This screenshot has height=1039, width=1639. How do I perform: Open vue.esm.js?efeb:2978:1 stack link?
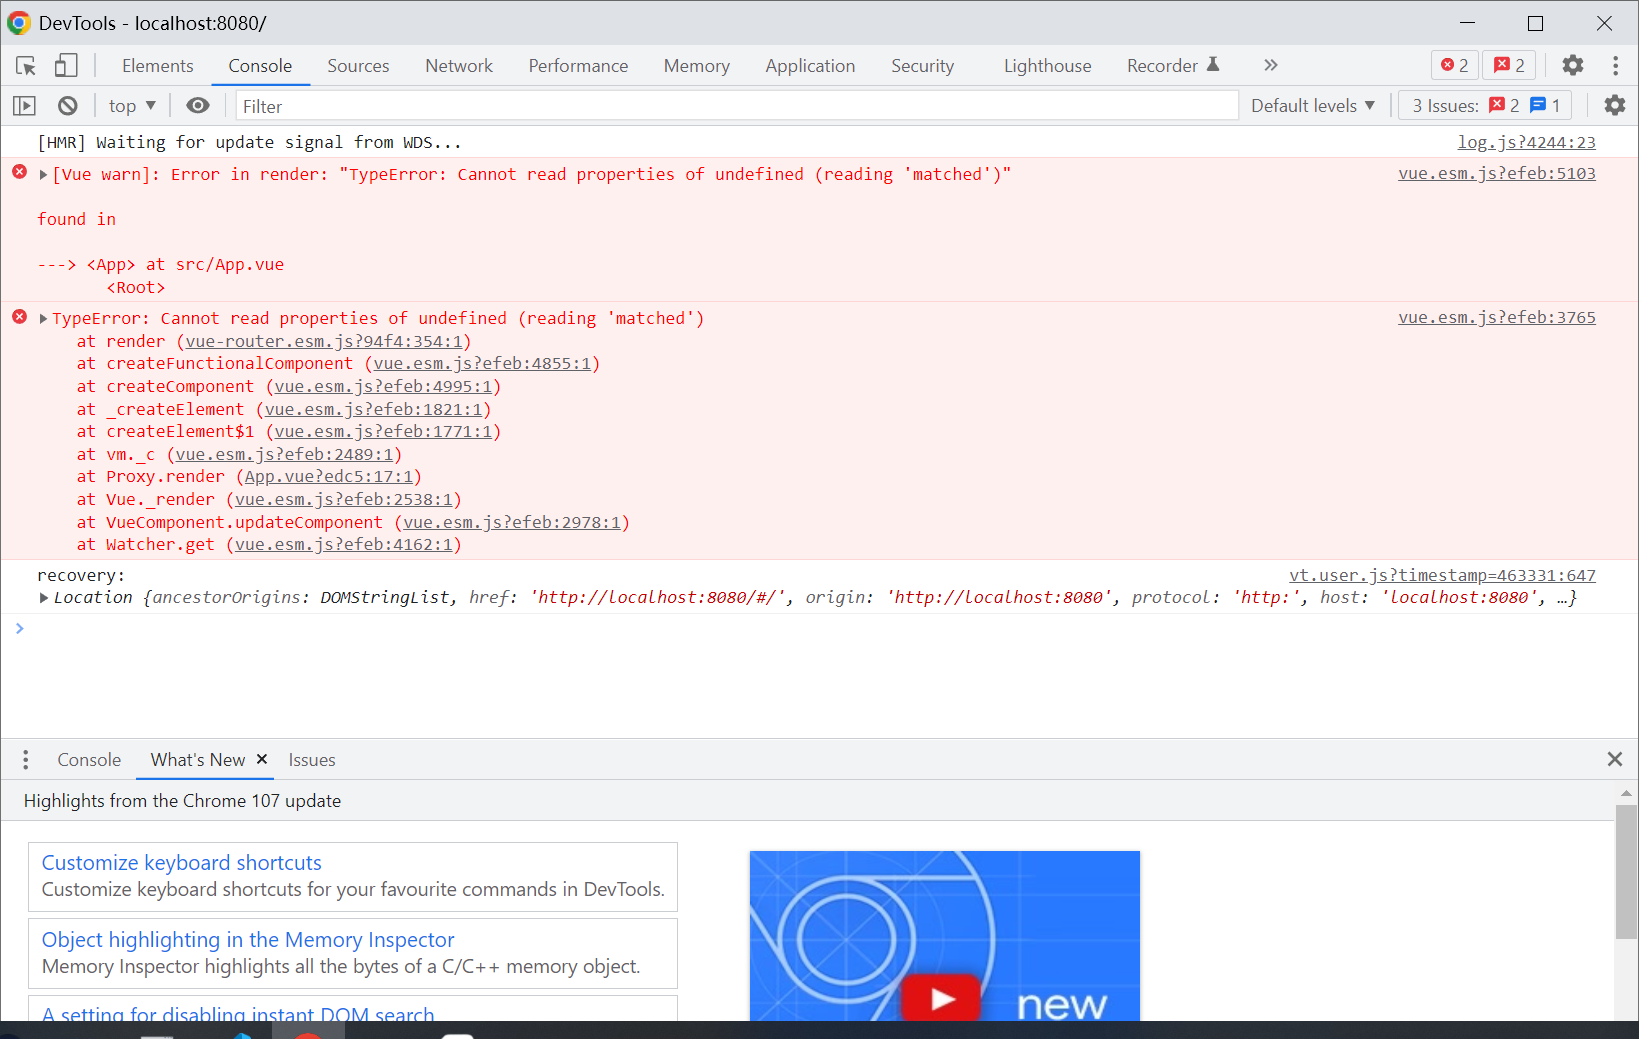click(512, 522)
